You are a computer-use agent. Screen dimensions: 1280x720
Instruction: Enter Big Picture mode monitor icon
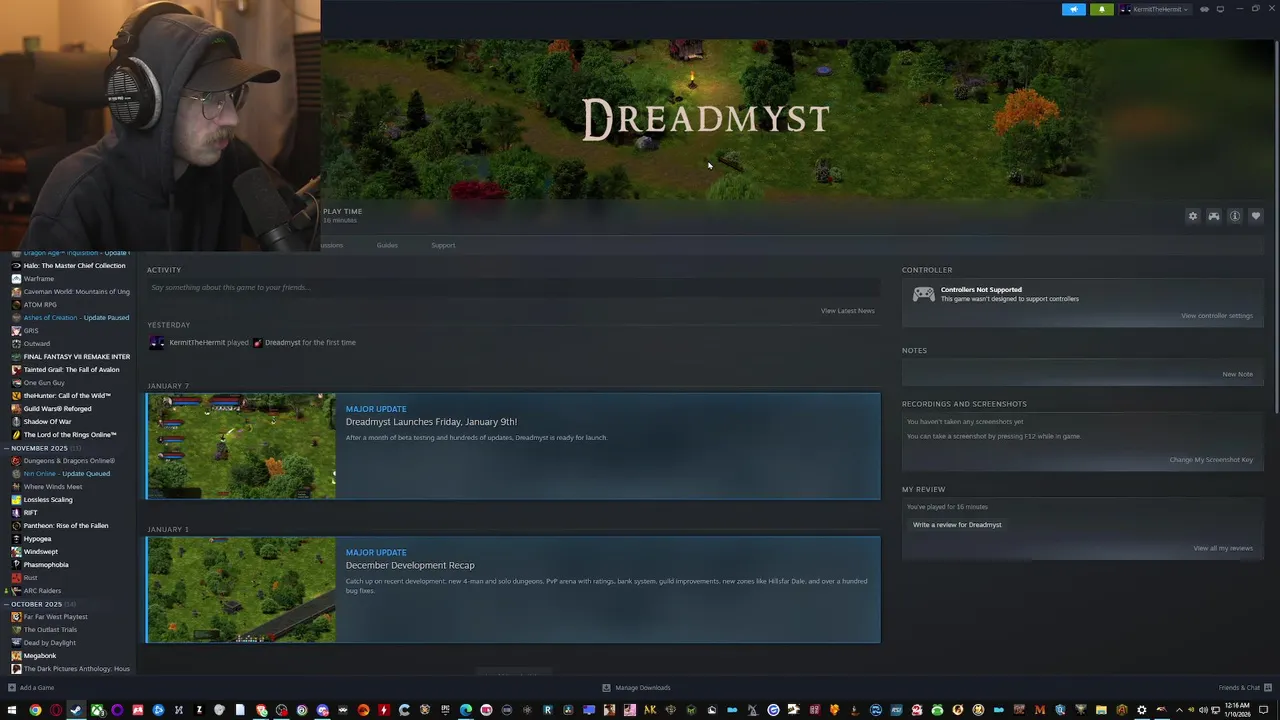click(1220, 9)
